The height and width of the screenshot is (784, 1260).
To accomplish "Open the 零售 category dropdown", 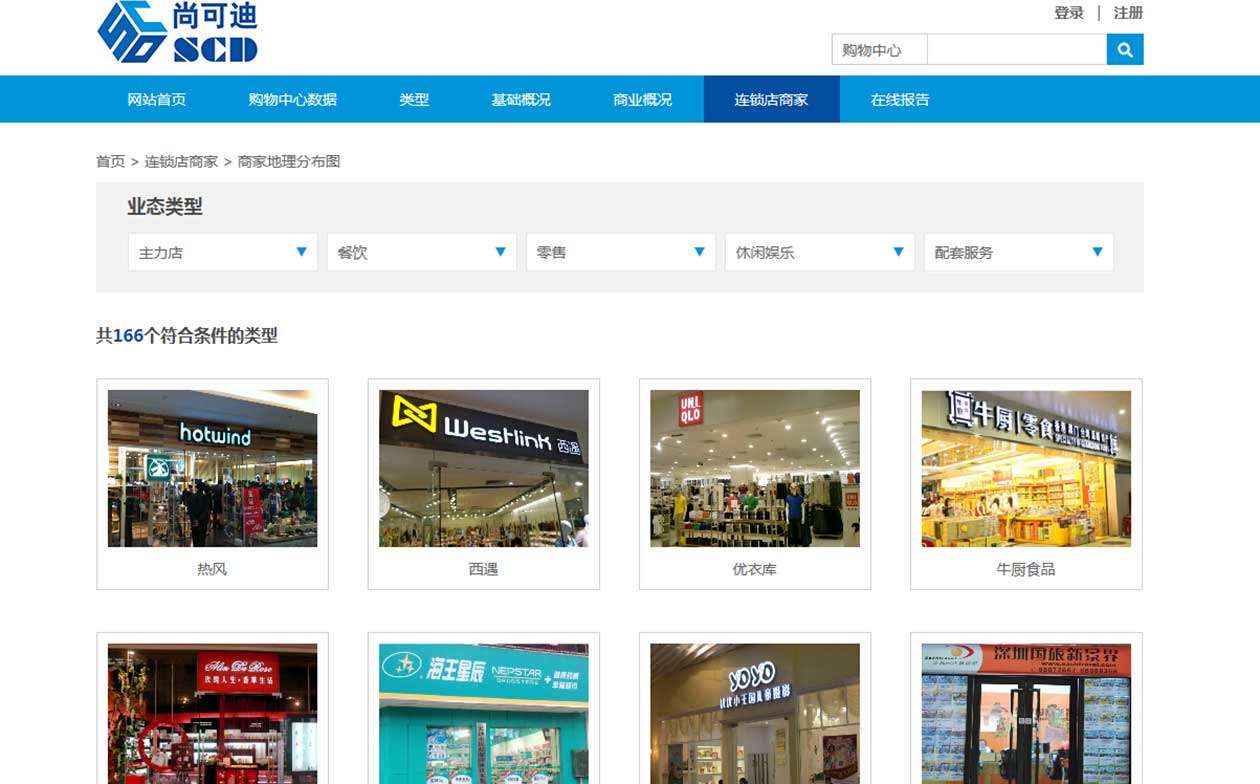I will coord(620,252).
